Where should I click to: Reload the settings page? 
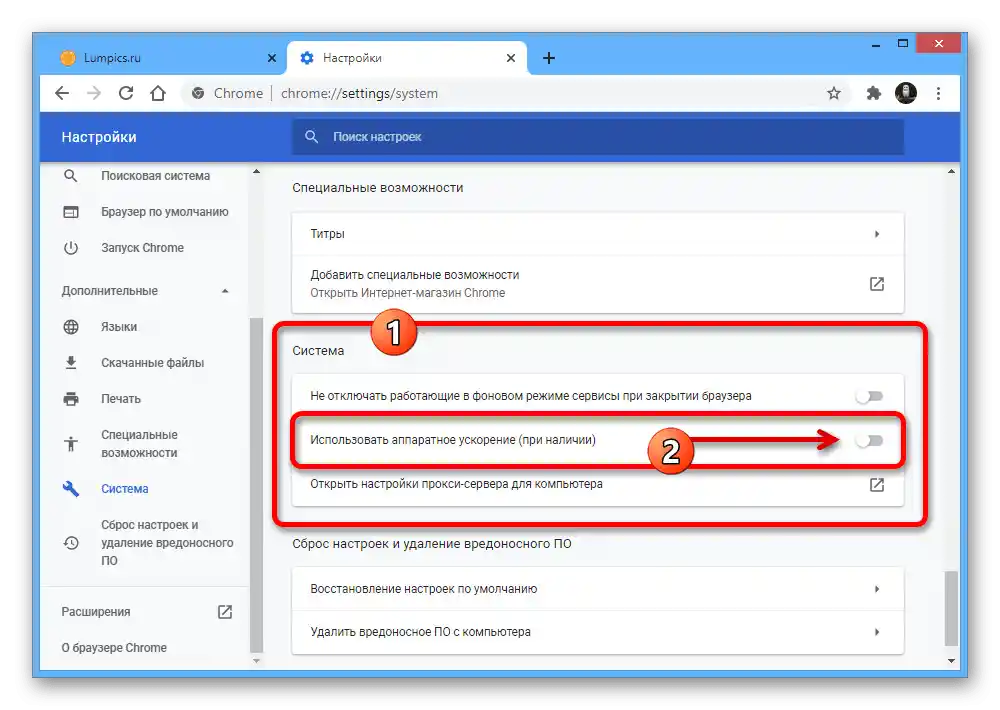[x=126, y=93]
